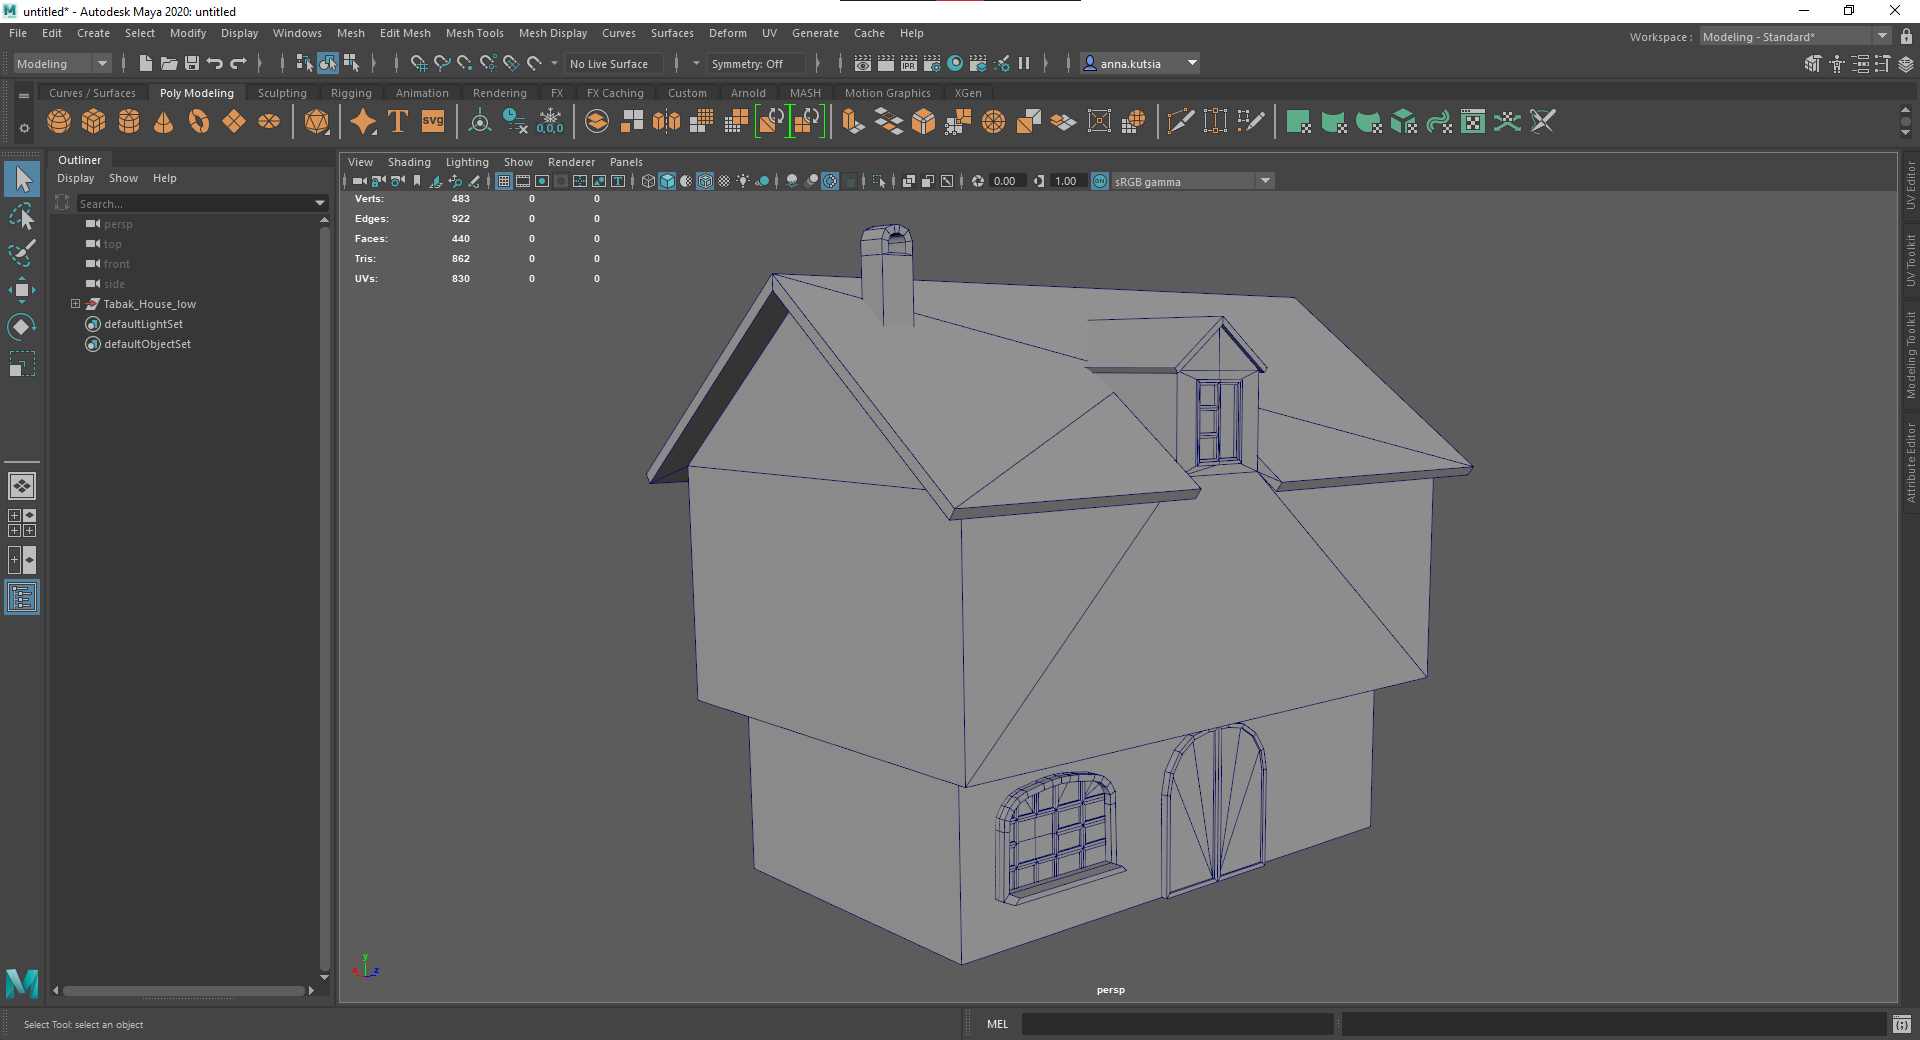Viewport: 1920px width, 1040px height.
Task: Open the Modeling menu set dropdown
Action: click(x=62, y=63)
